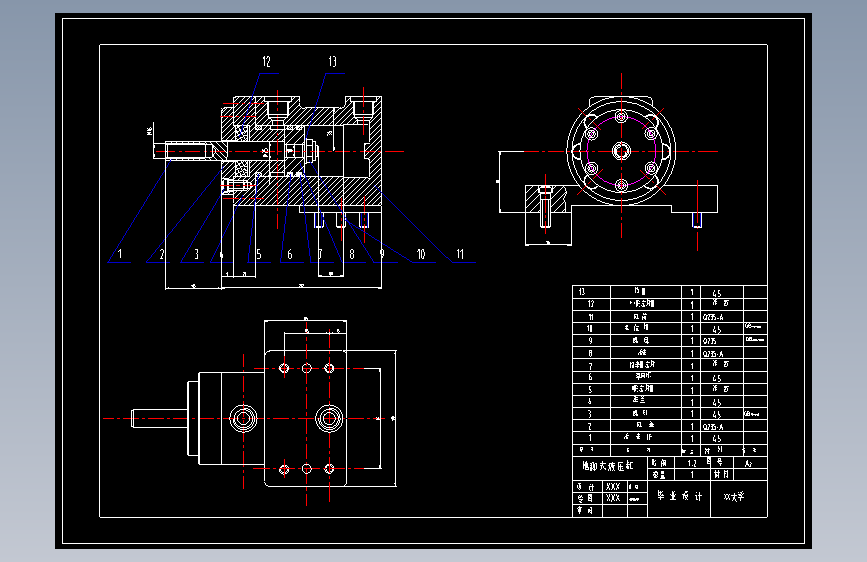Click callout number 10 under the section view
The image size is (867, 562).
[421, 254]
